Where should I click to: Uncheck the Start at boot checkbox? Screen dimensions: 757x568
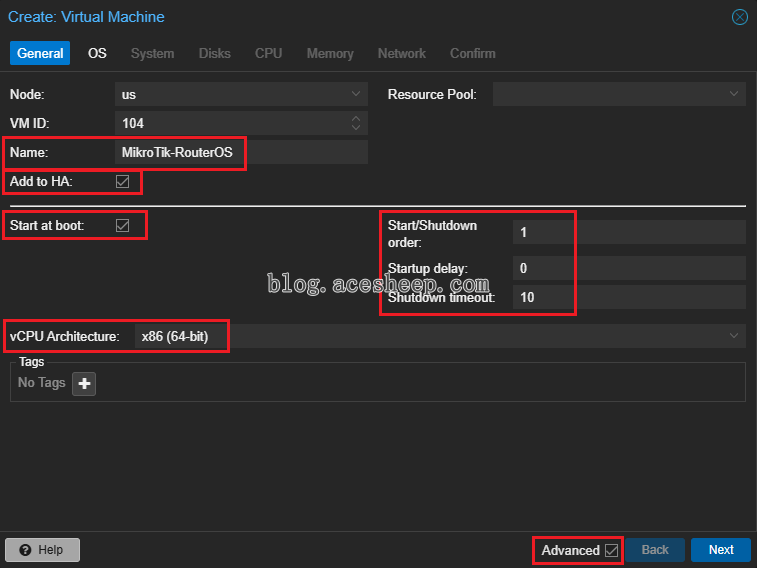123,225
